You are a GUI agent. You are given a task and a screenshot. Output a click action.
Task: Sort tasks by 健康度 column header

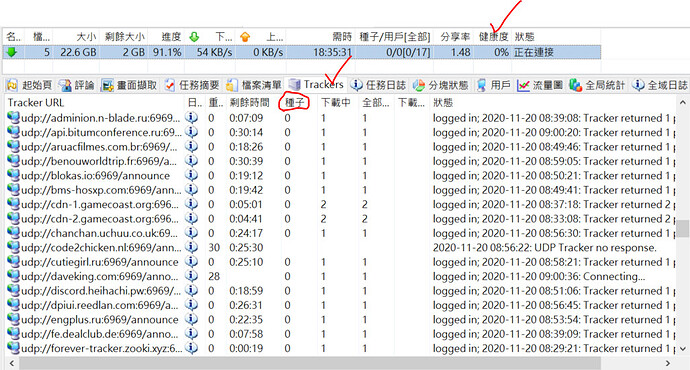click(493, 37)
